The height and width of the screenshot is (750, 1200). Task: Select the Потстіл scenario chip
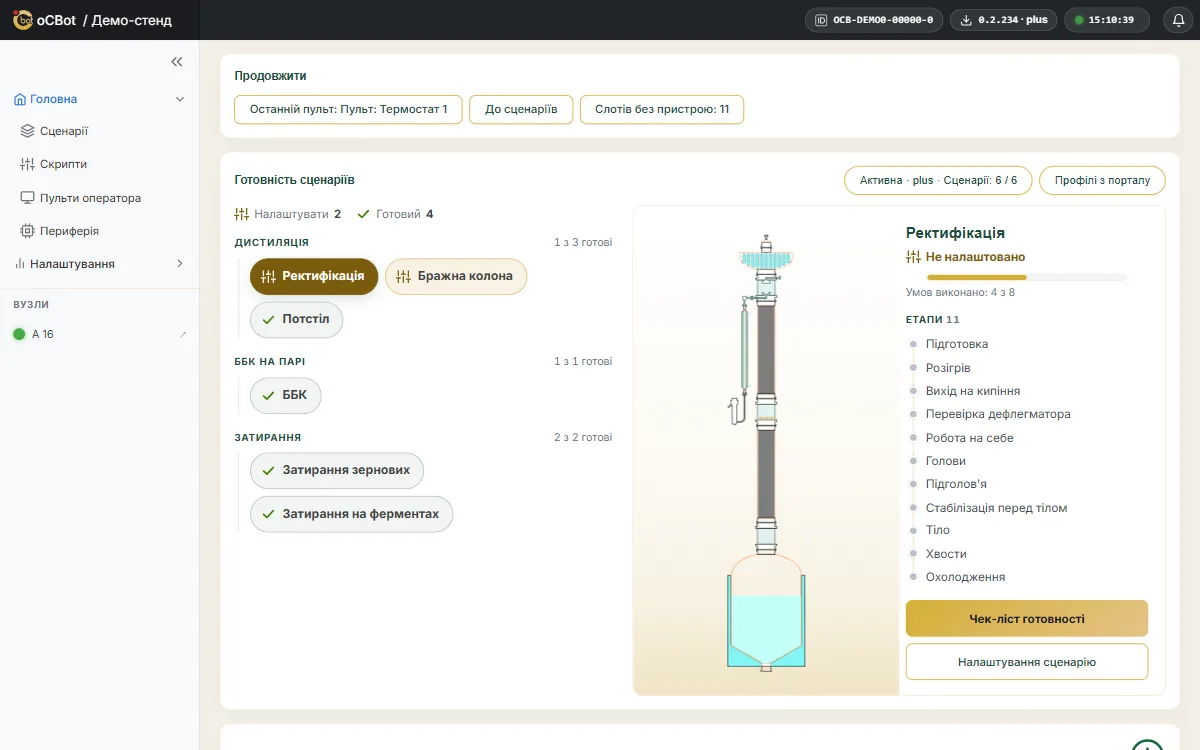pyautogui.click(x=296, y=320)
